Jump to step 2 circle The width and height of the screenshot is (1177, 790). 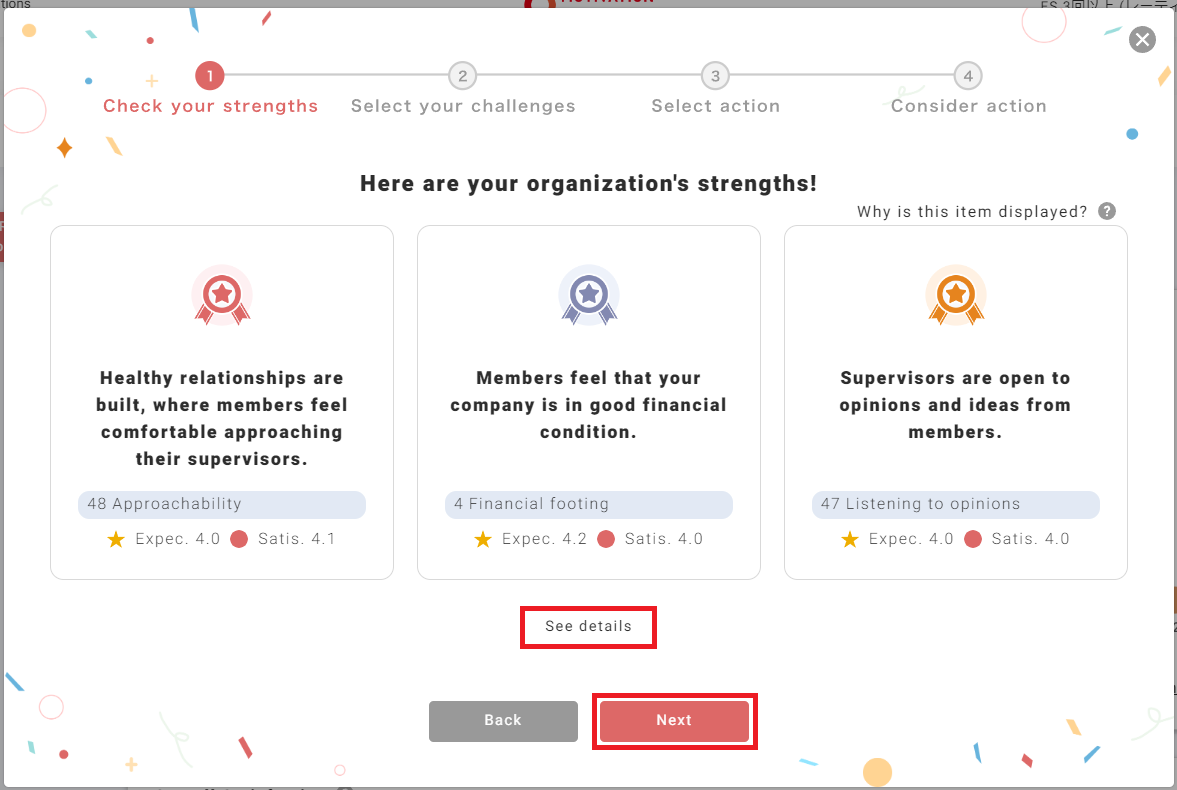click(x=462, y=75)
